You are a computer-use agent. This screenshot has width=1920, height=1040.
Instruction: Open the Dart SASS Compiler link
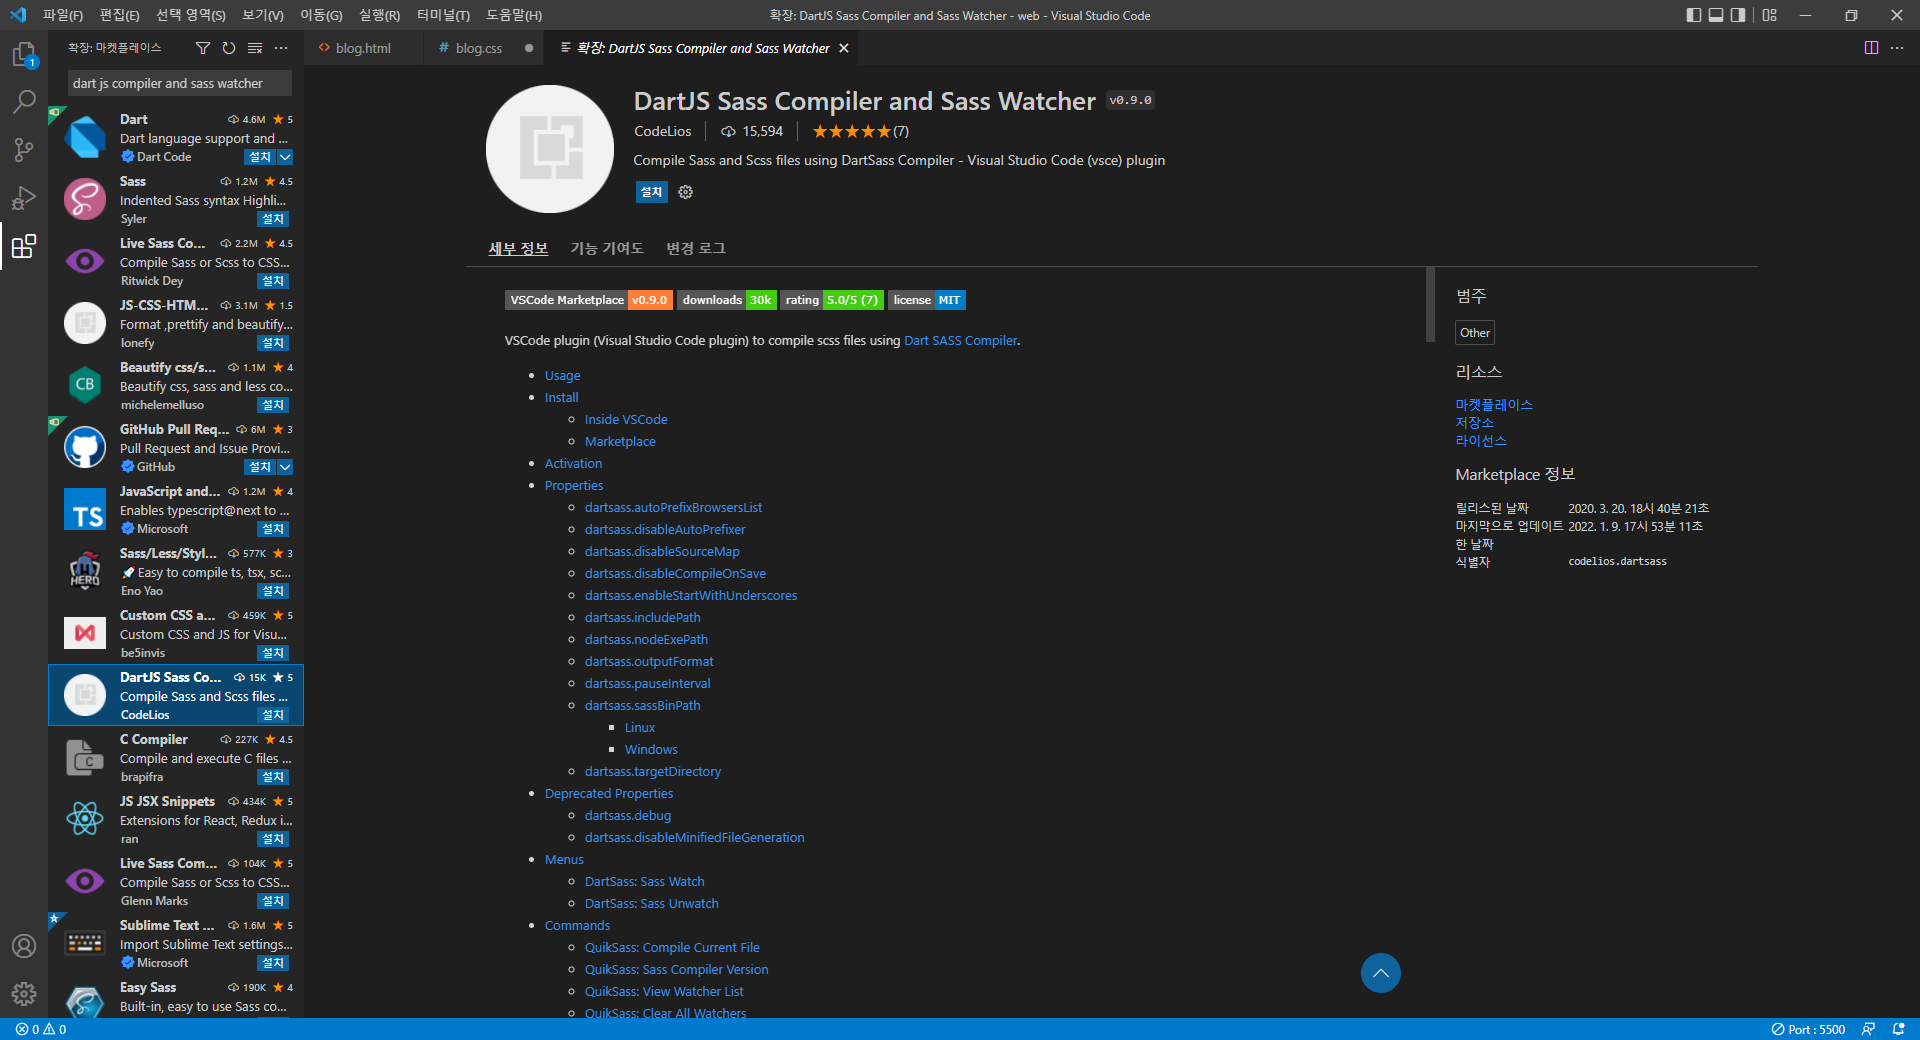[960, 340]
